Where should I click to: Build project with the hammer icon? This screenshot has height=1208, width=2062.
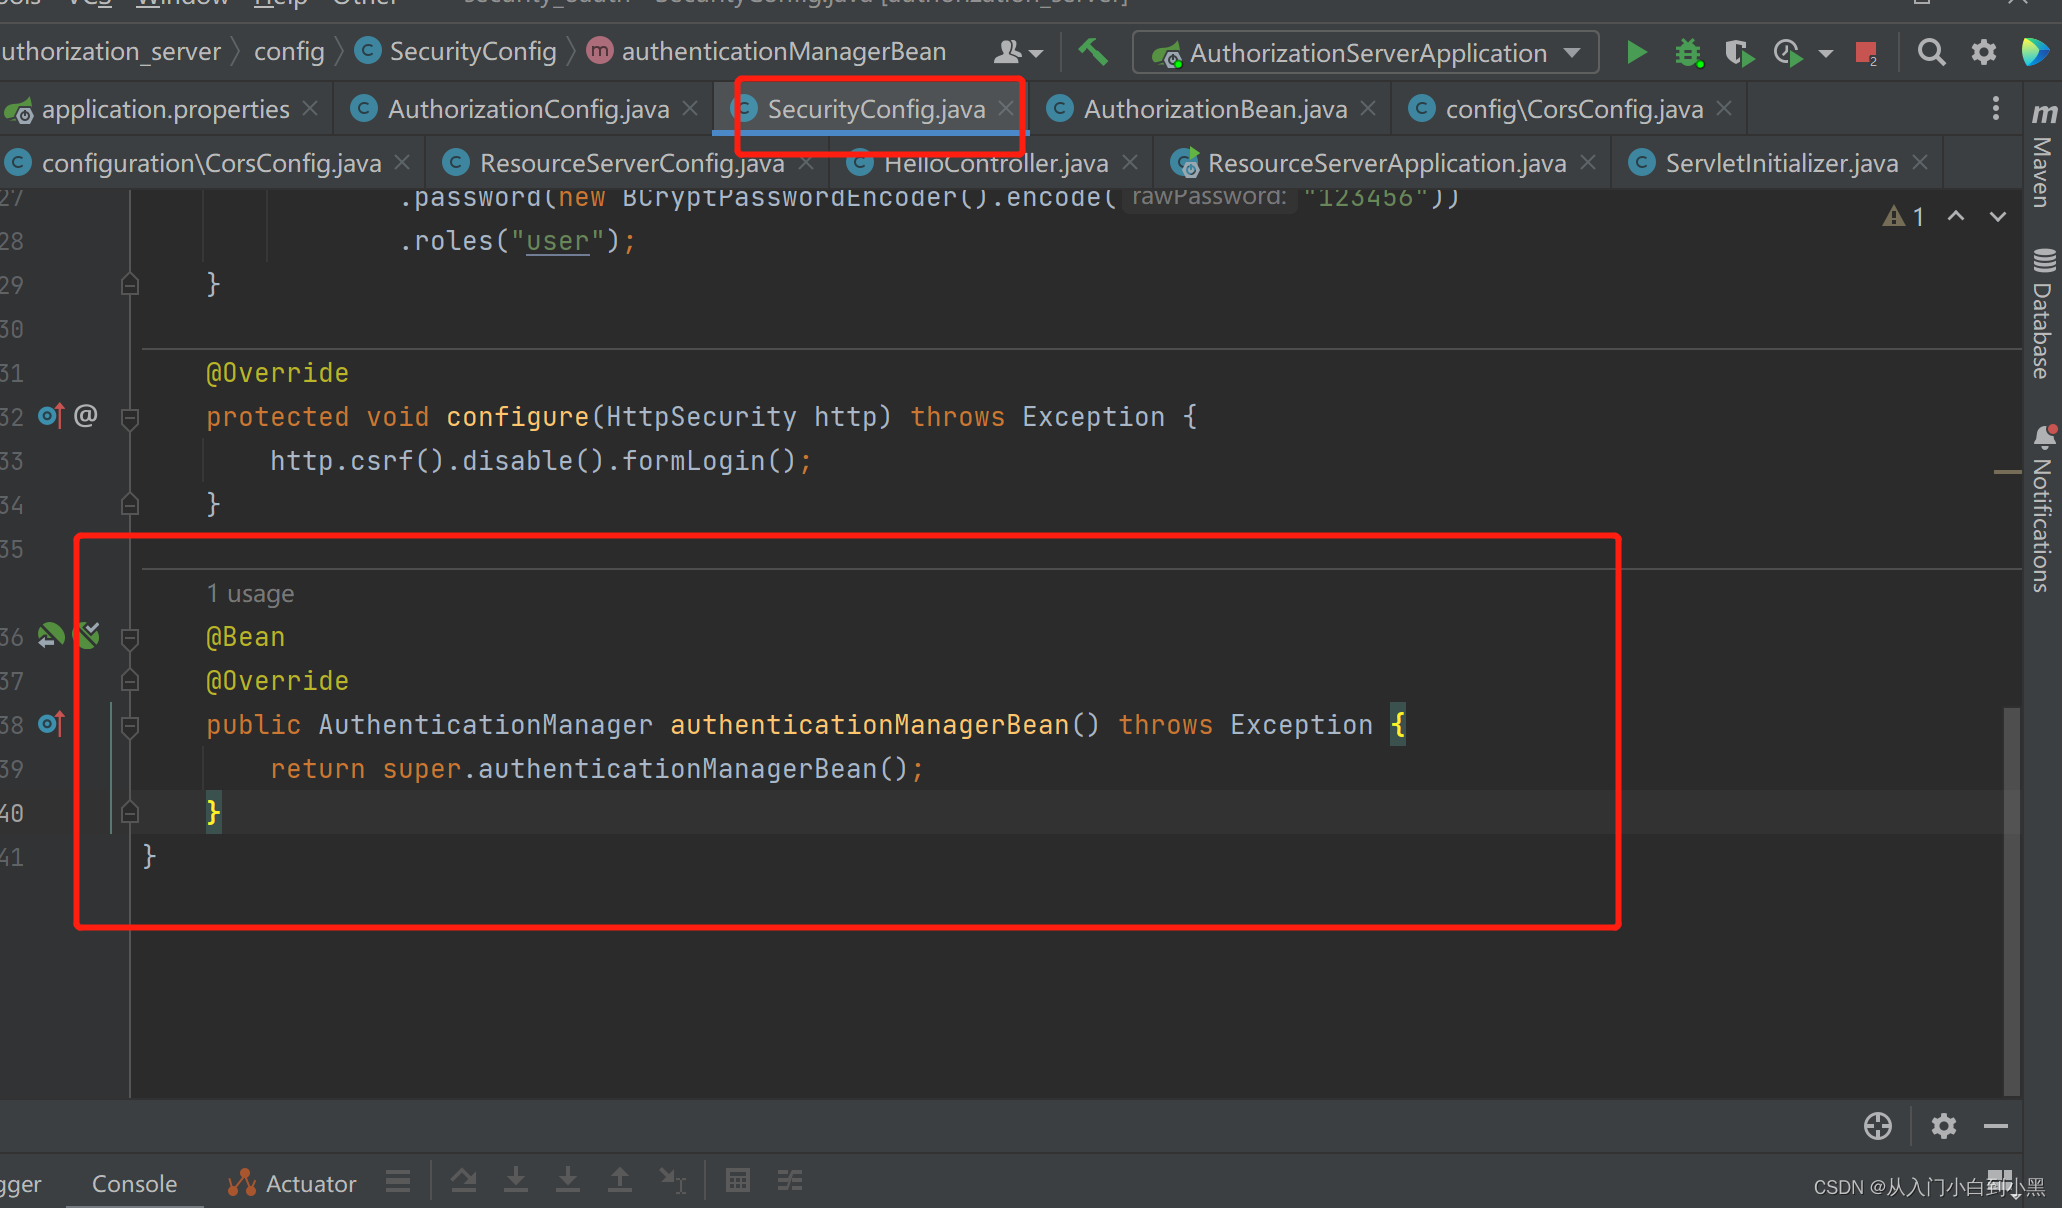click(x=1093, y=51)
